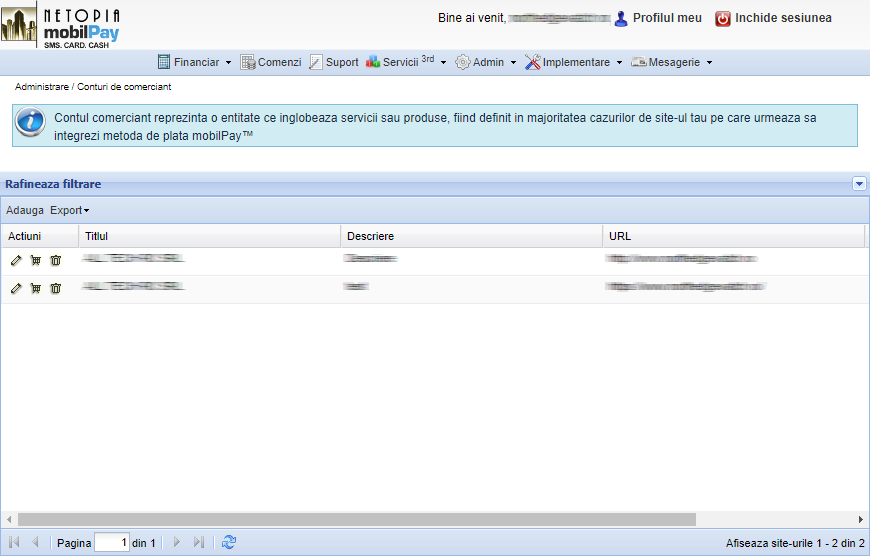Open the Comenzi menu item
The height and width of the screenshot is (556, 870).
(270, 62)
